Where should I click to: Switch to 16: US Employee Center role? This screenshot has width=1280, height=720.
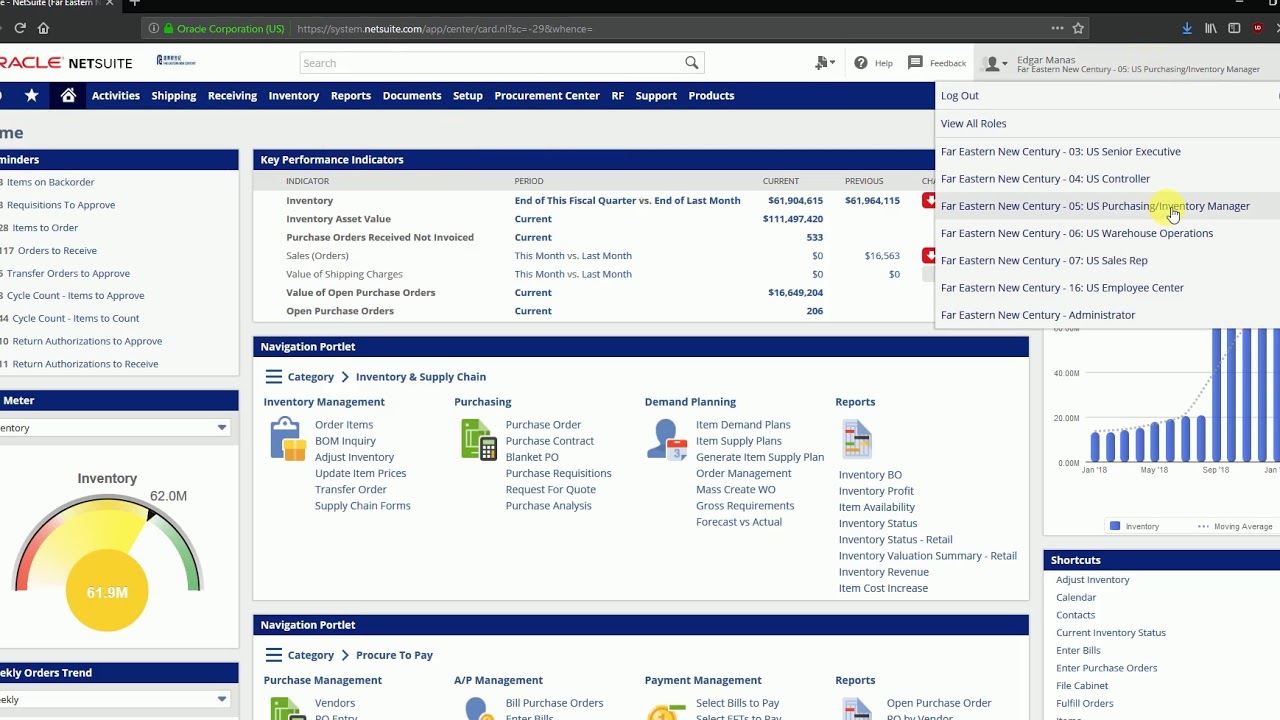1063,288
